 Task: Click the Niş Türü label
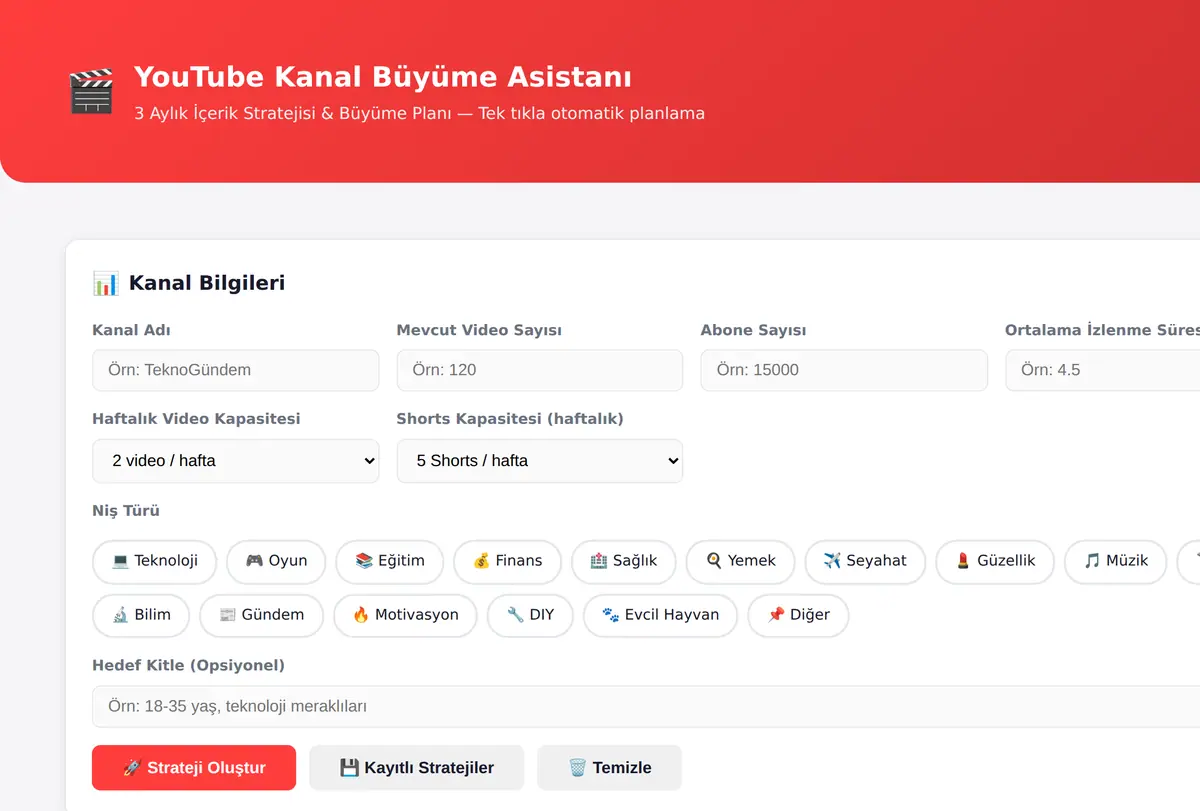[x=126, y=511]
